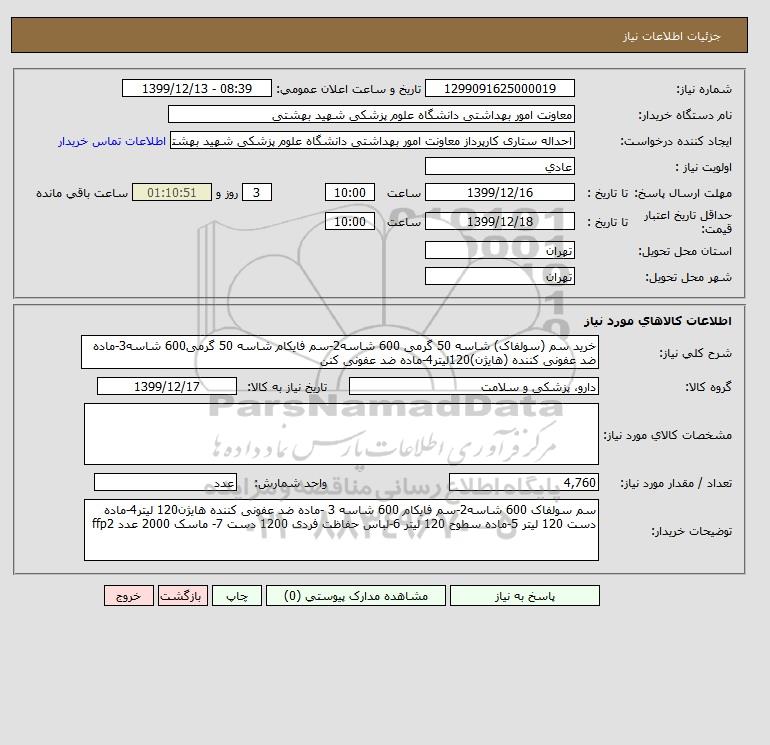This screenshot has width=770, height=745.
Task: Click the پاسخ به نیاز button
Action: (x=524, y=596)
